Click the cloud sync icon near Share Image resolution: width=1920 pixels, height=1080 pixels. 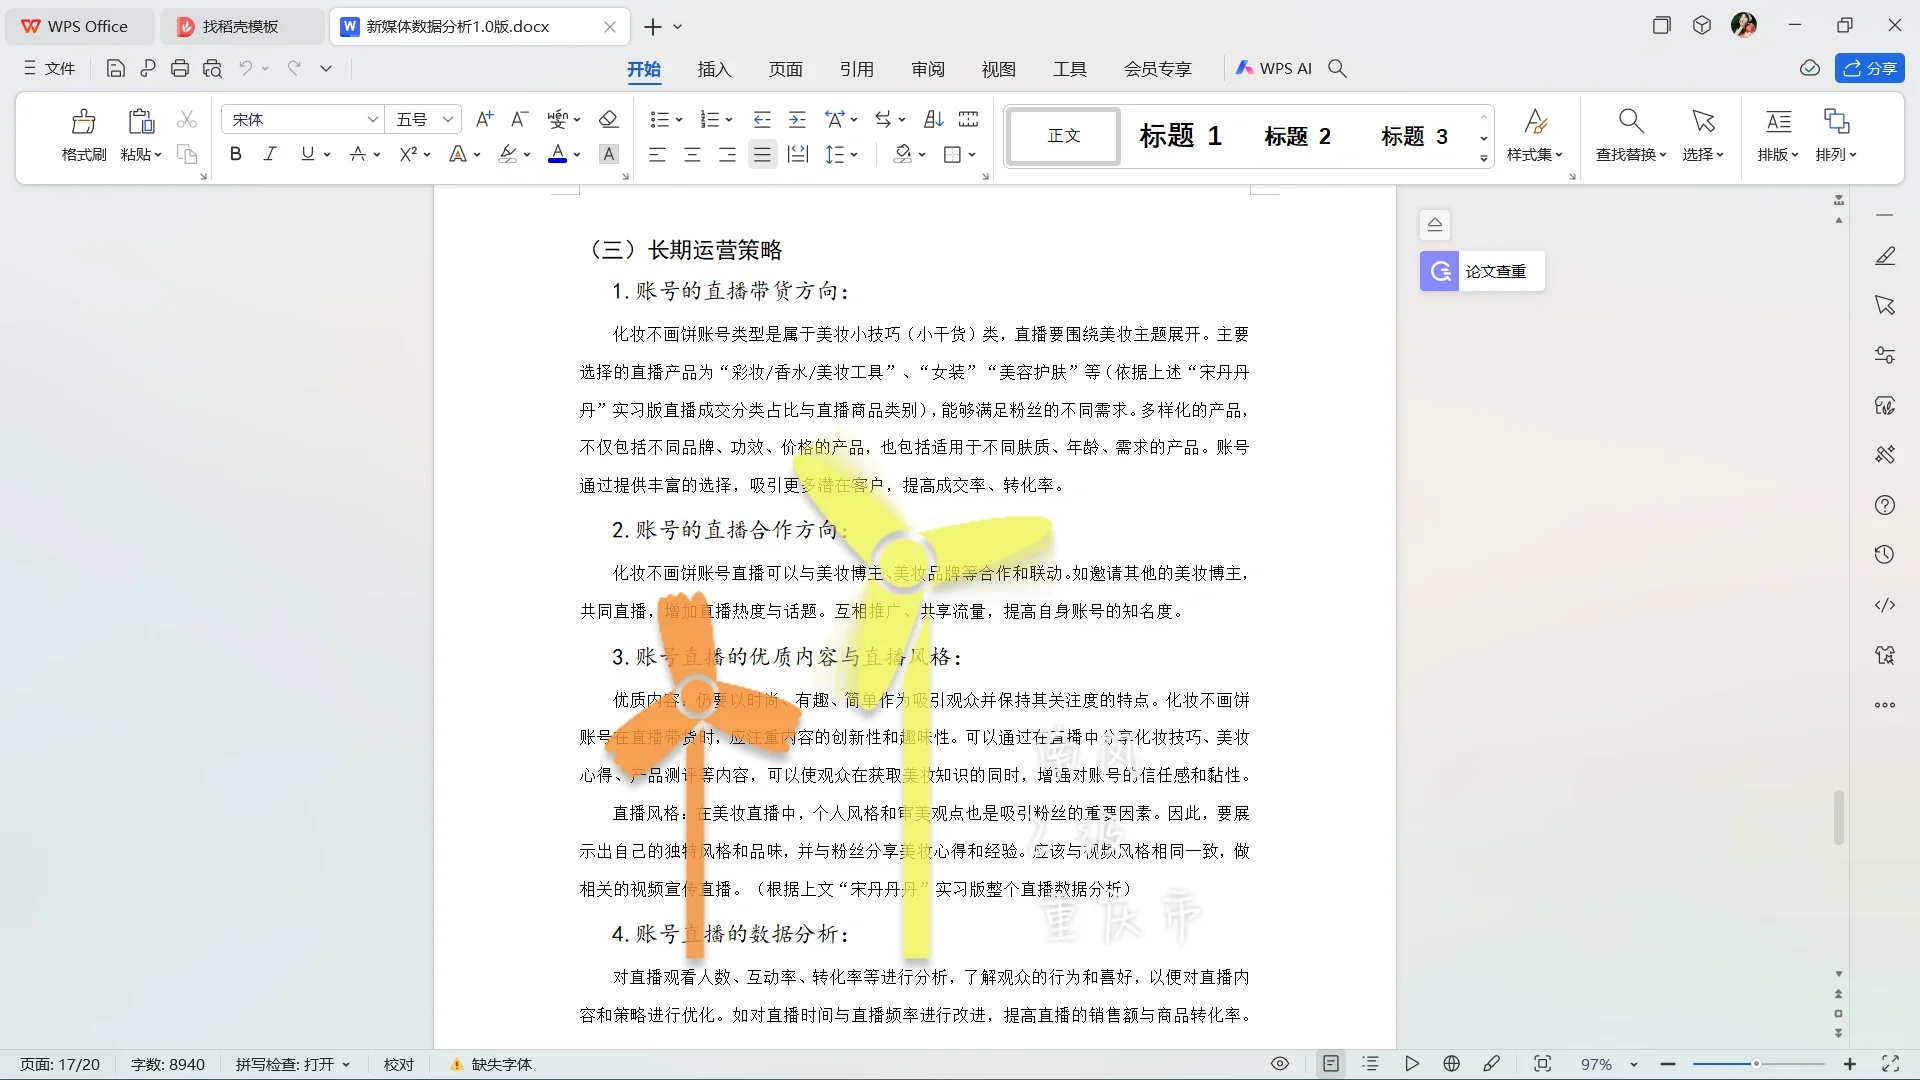(x=1810, y=68)
